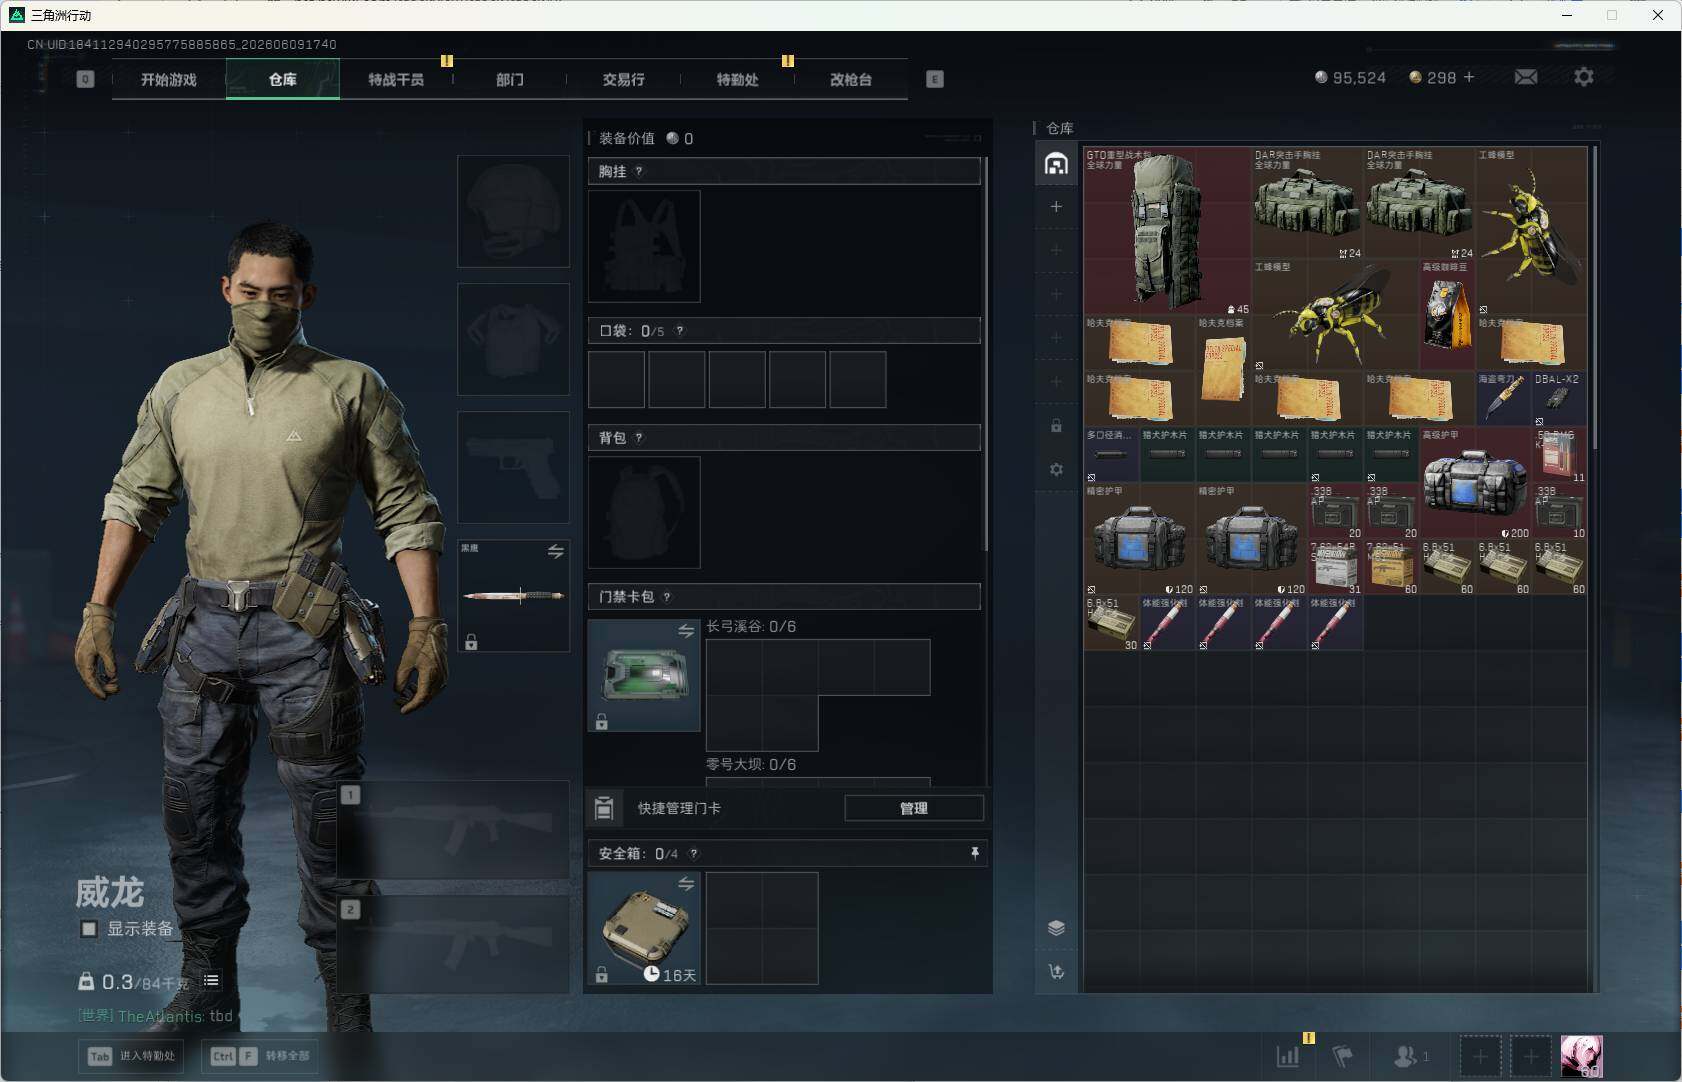
Task: Swap the access card case via arrows
Action: coord(686,631)
